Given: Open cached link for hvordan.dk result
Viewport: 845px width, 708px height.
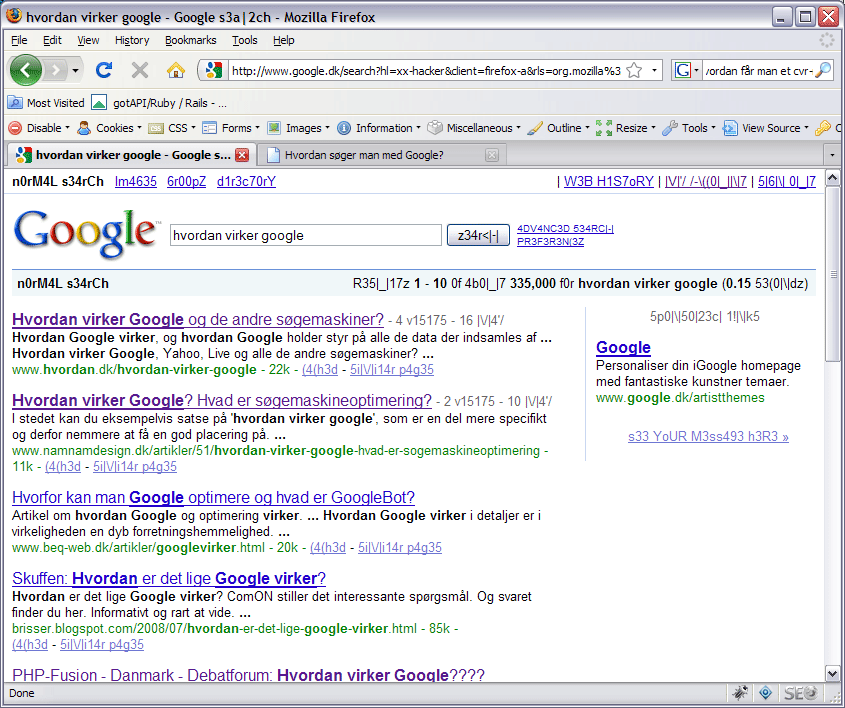Looking at the screenshot, I should (320, 370).
